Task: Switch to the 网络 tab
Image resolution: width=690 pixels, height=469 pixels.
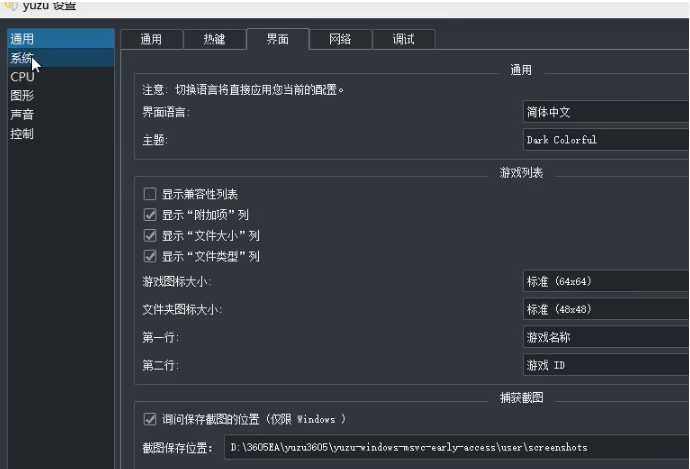Action: coord(340,39)
